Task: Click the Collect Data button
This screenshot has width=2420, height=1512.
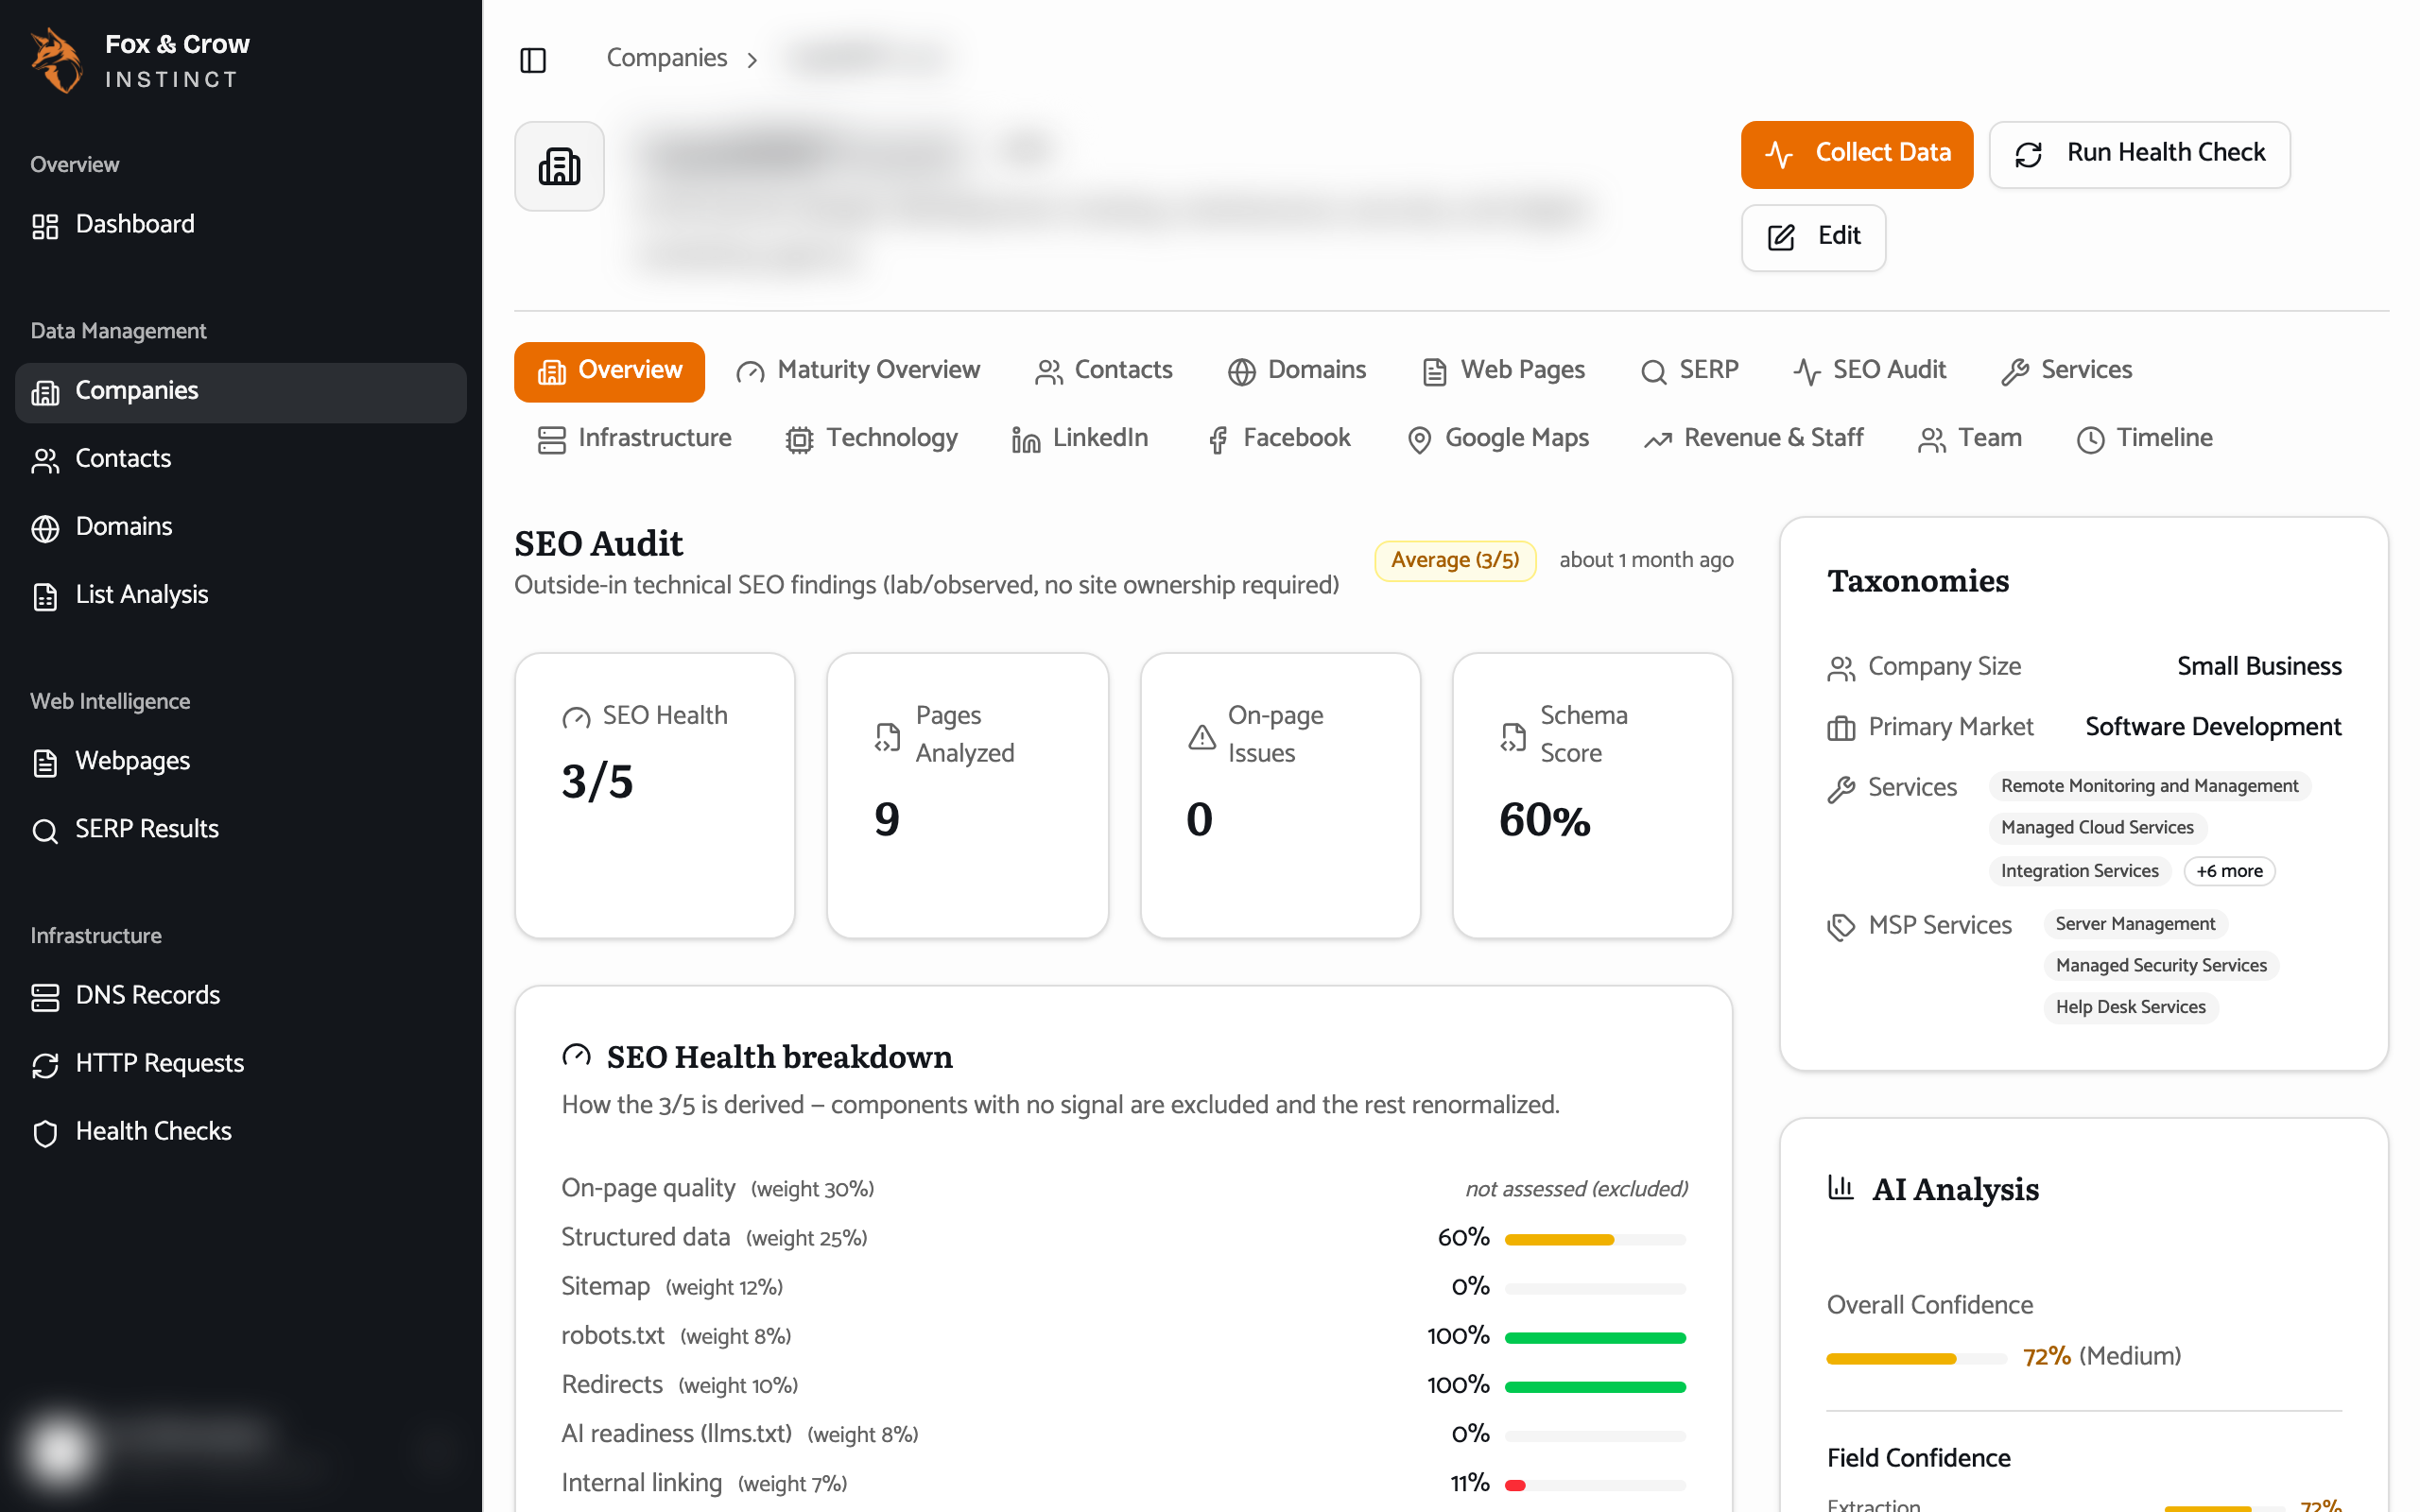Action: pyautogui.click(x=1856, y=155)
